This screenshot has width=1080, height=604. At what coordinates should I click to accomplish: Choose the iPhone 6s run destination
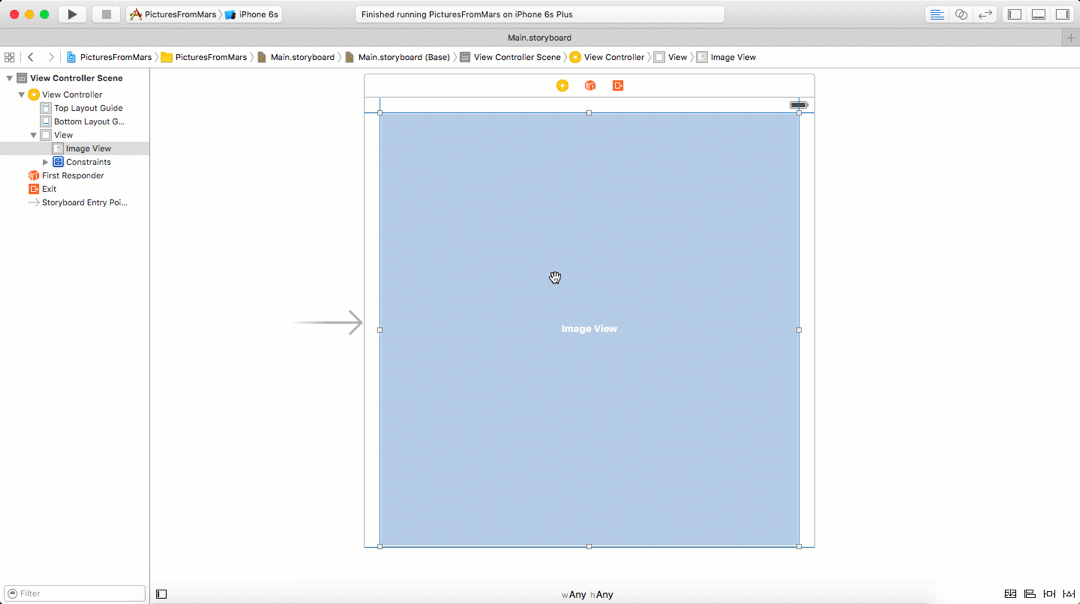(x=252, y=14)
